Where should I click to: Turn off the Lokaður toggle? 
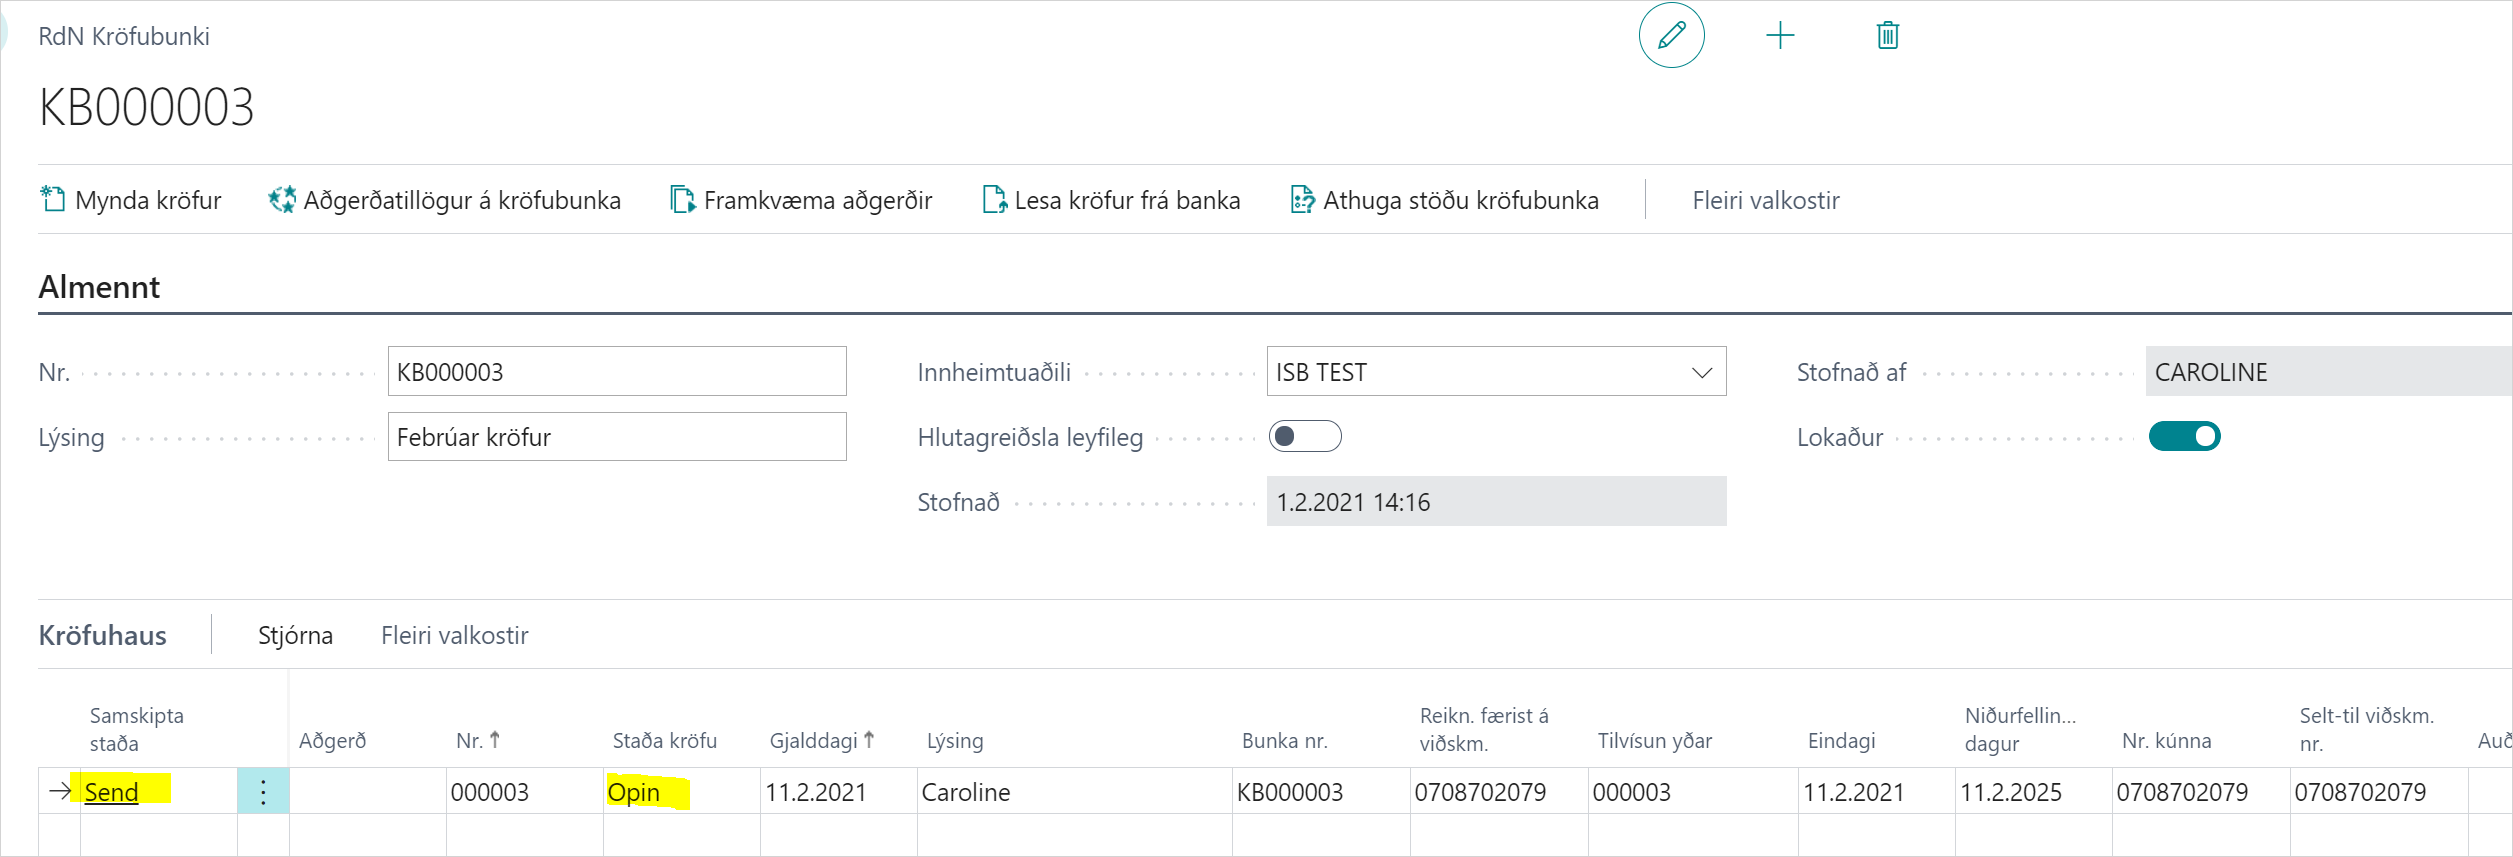click(x=2184, y=437)
